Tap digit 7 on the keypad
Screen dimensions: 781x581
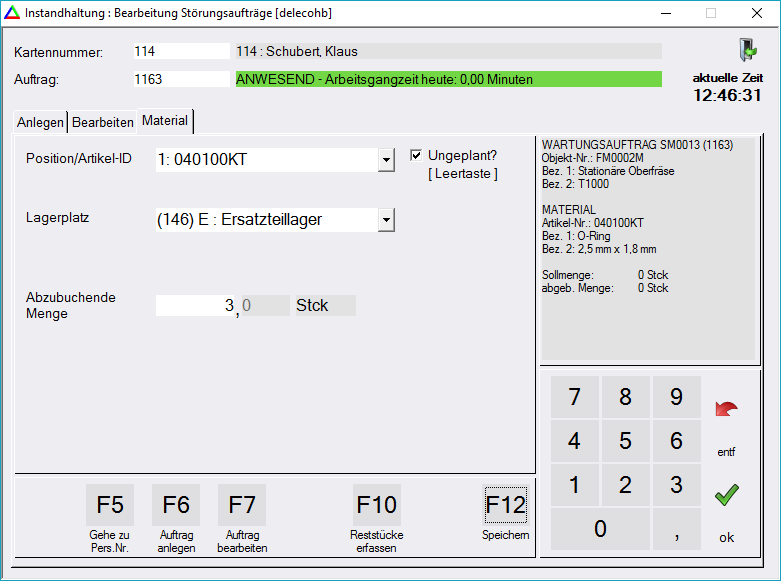[x=574, y=397]
